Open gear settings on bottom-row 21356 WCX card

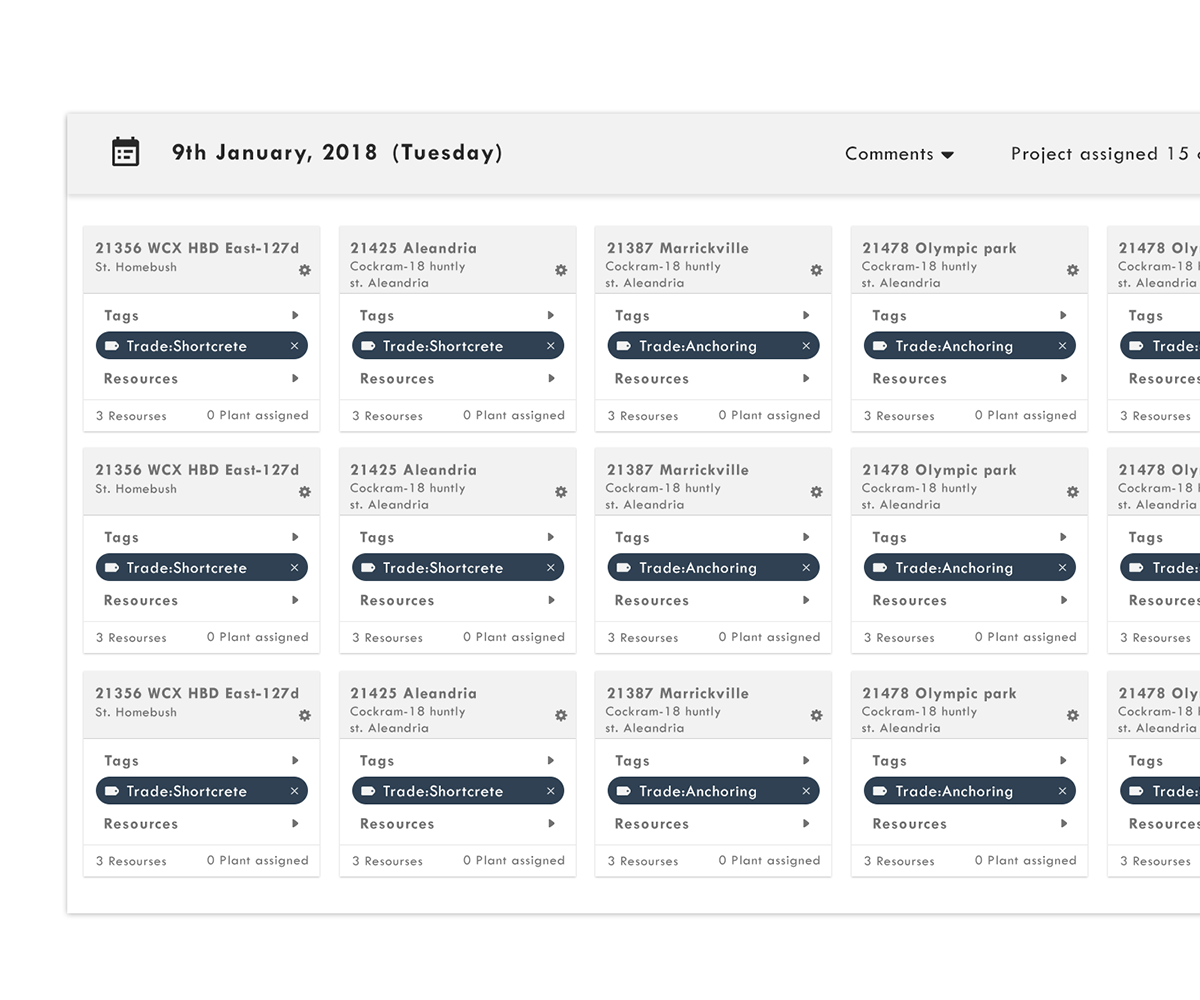click(305, 715)
